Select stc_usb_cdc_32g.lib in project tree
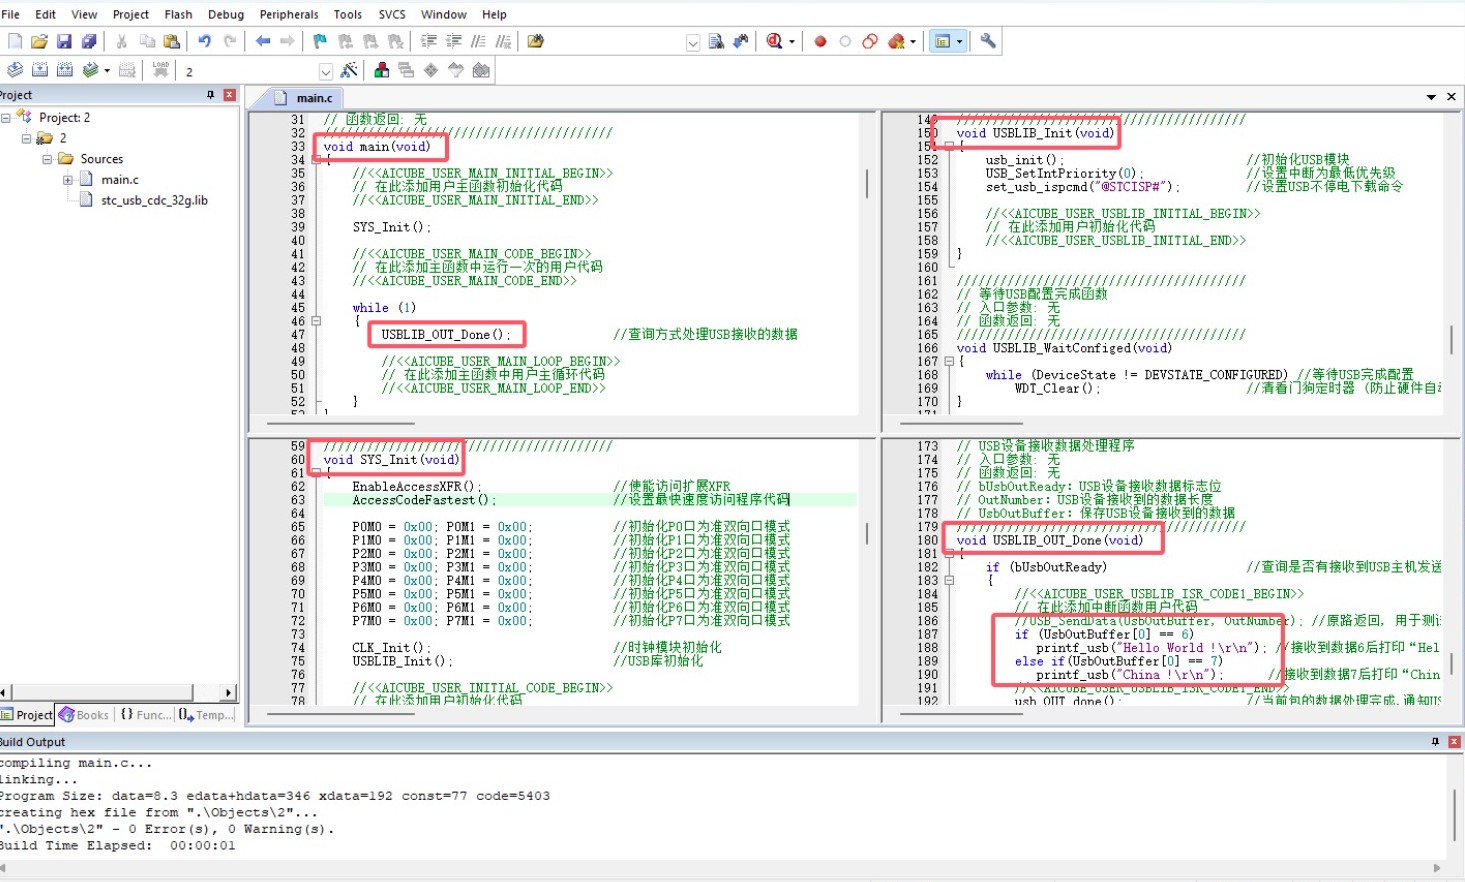The width and height of the screenshot is (1465, 882). 154,201
